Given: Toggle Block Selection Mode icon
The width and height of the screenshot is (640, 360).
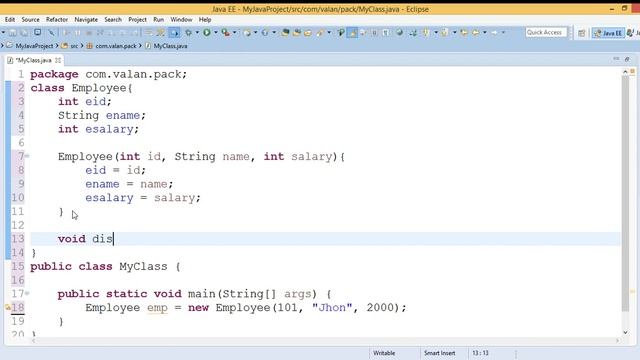Looking at the screenshot, I should point(374,32).
